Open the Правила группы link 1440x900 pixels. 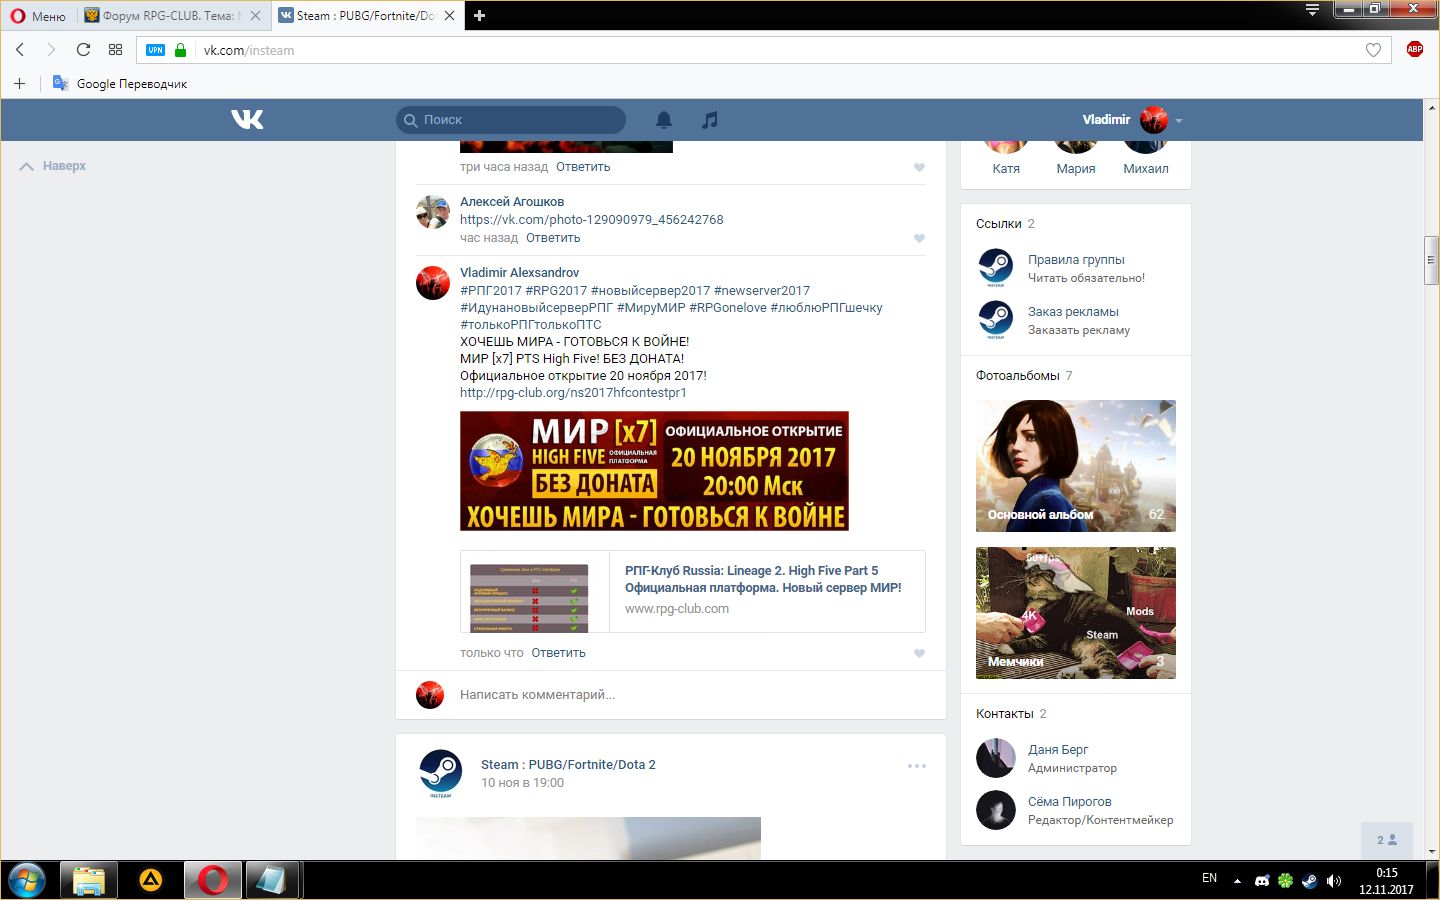[1076, 260]
